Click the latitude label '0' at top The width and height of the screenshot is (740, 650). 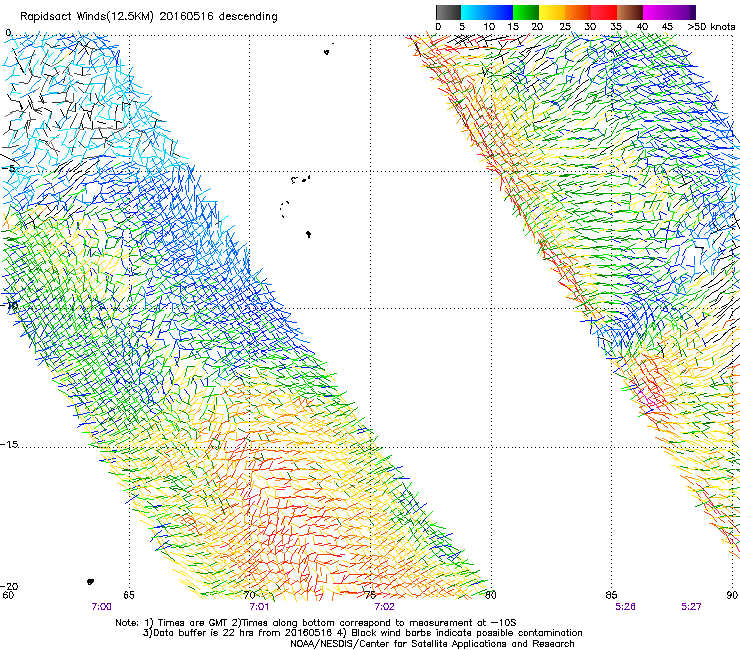point(8,33)
